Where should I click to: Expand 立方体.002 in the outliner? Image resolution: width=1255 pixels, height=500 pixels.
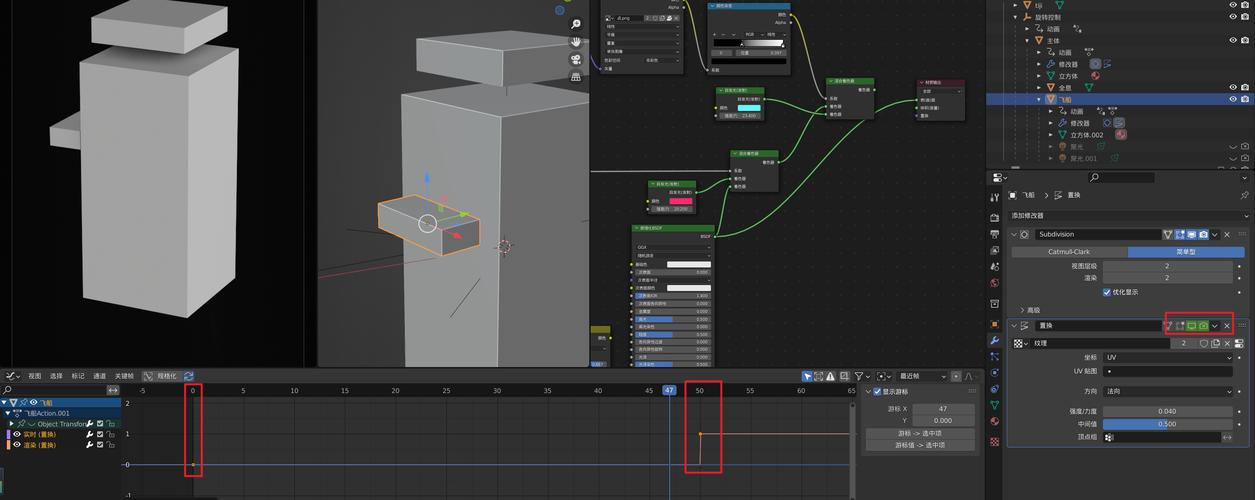point(1051,134)
